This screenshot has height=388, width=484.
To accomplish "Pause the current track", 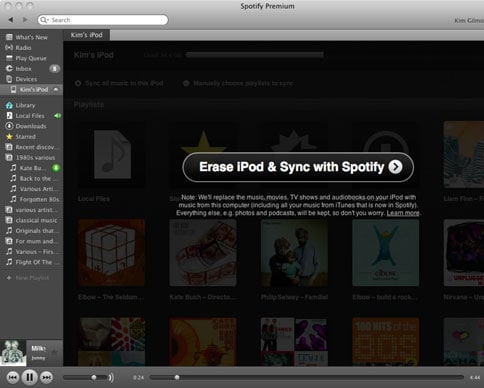I will 29,377.
